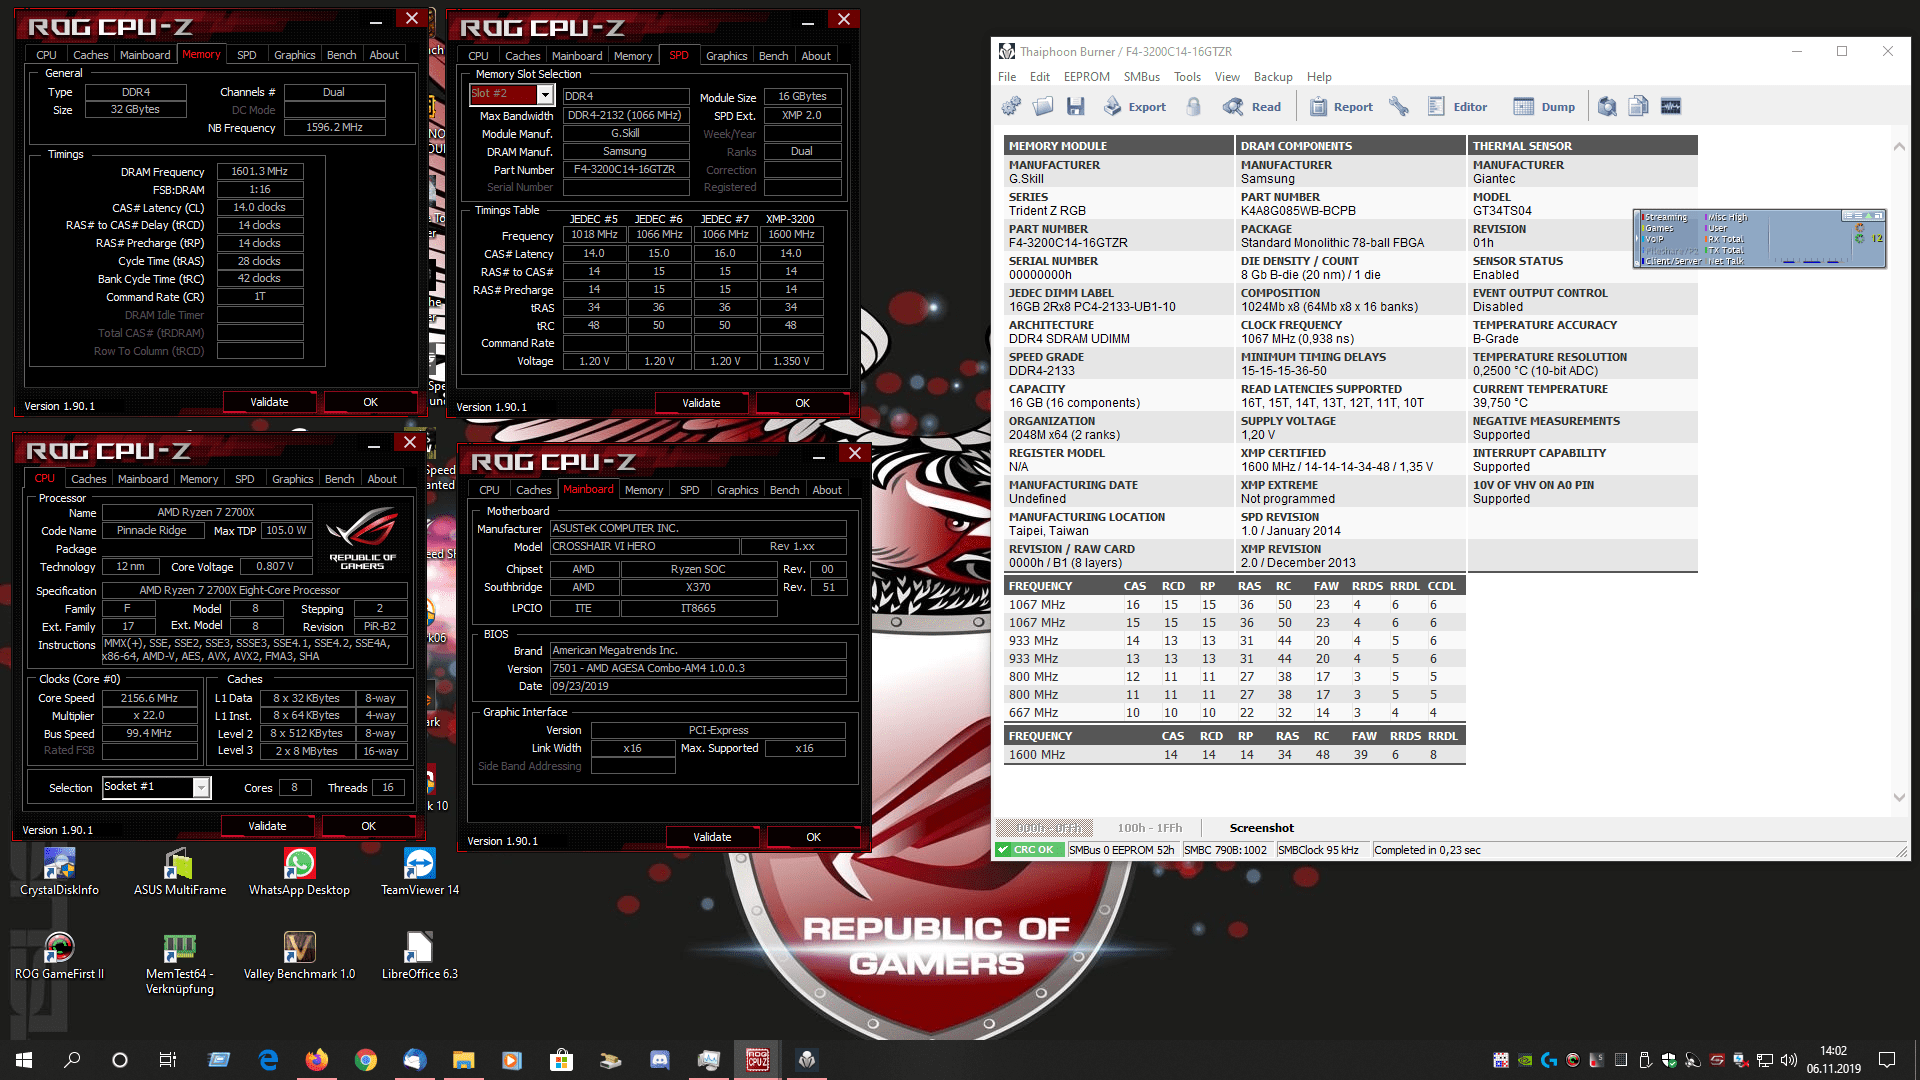1920x1080 pixels.
Task: Open the notification action center
Action: click(1887, 1060)
